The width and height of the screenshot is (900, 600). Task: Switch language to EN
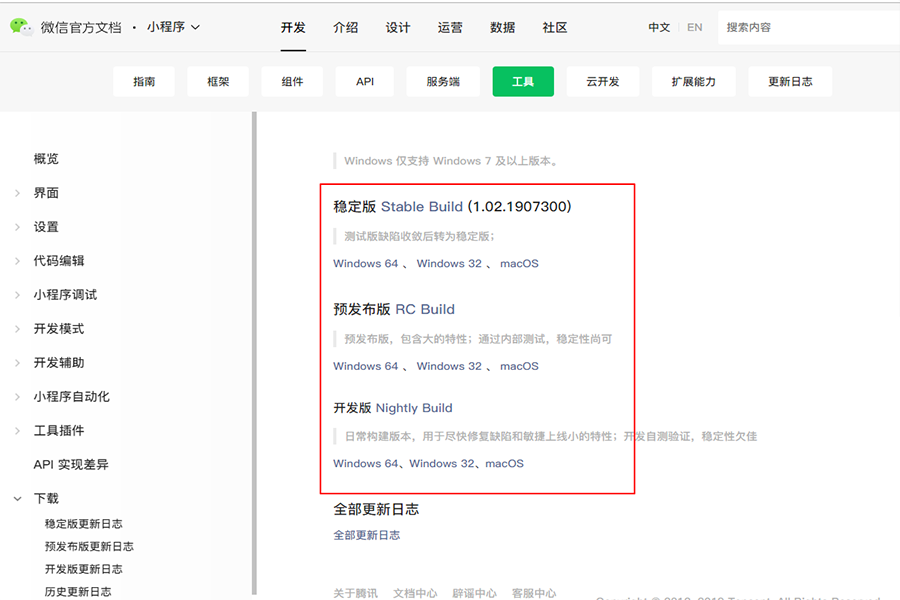[x=695, y=27]
